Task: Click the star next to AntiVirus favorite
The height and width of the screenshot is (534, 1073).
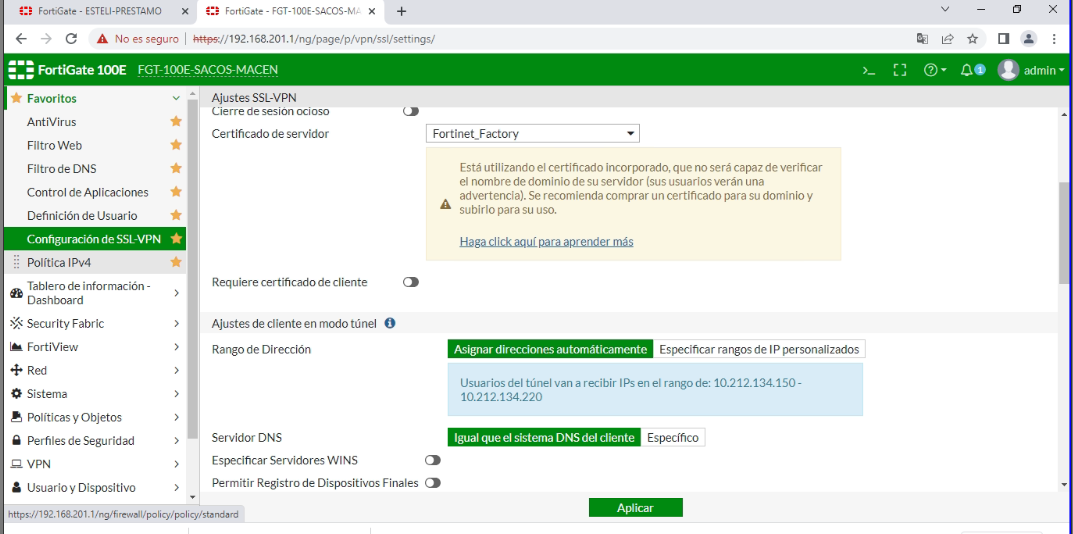Action: point(176,122)
